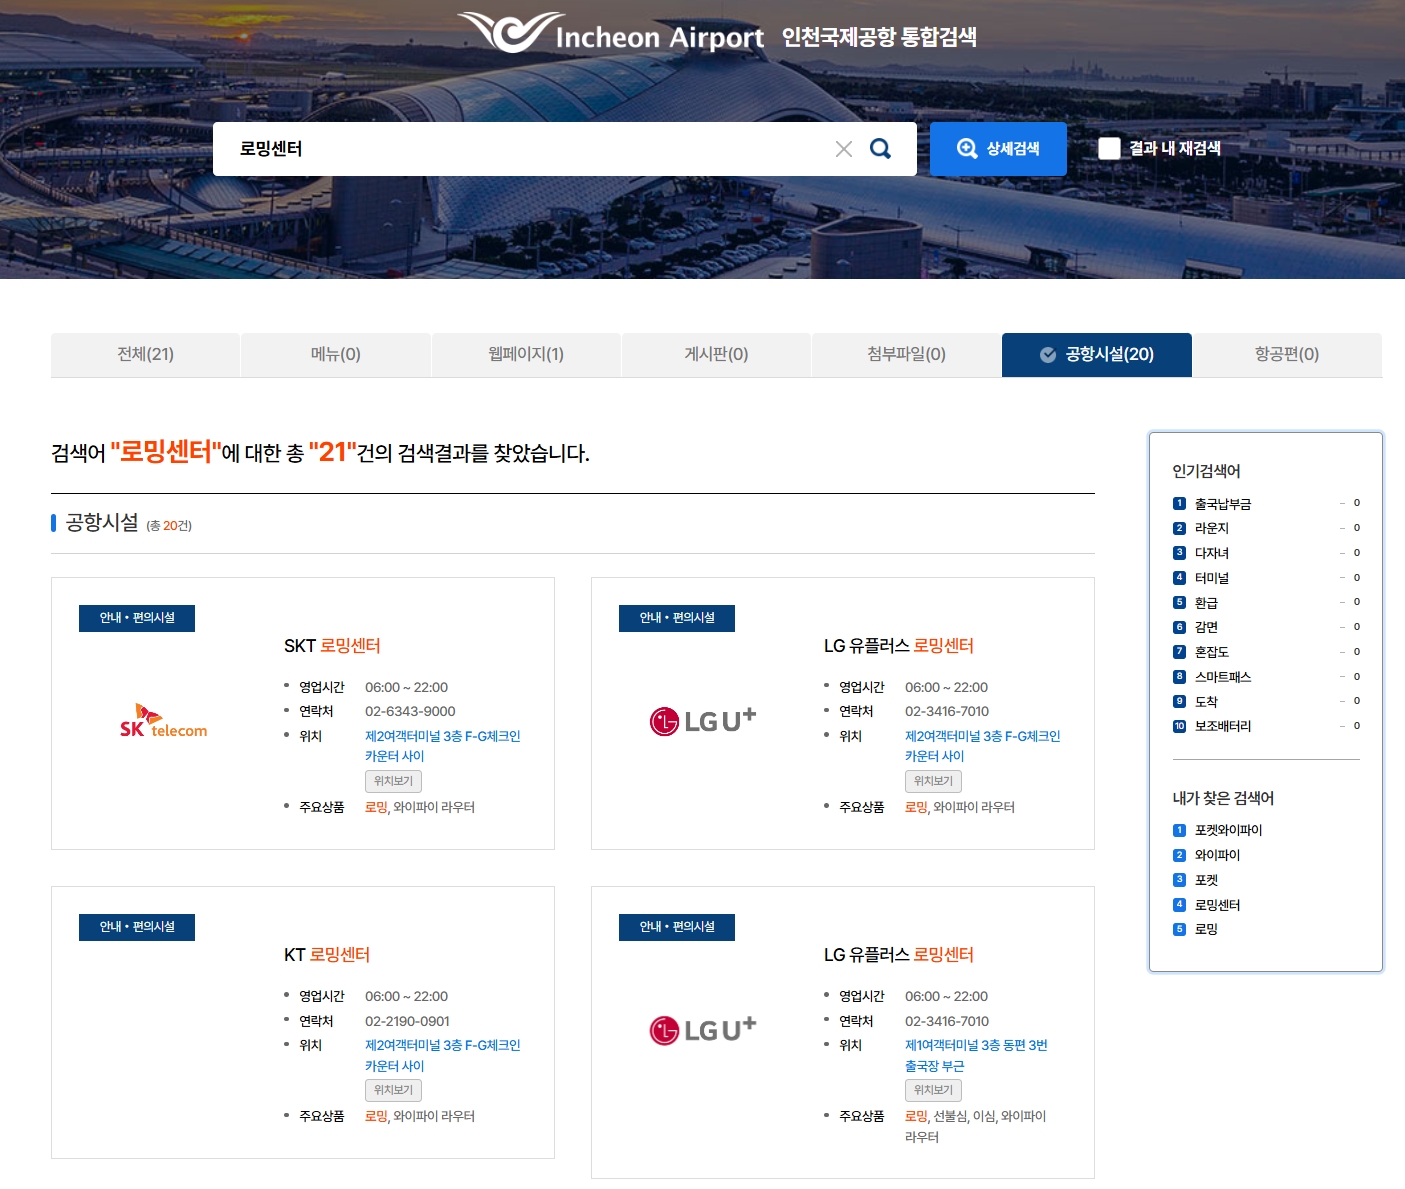1405x1189 pixels.
Task: Open the KT card location link
Action: [x=442, y=1055]
